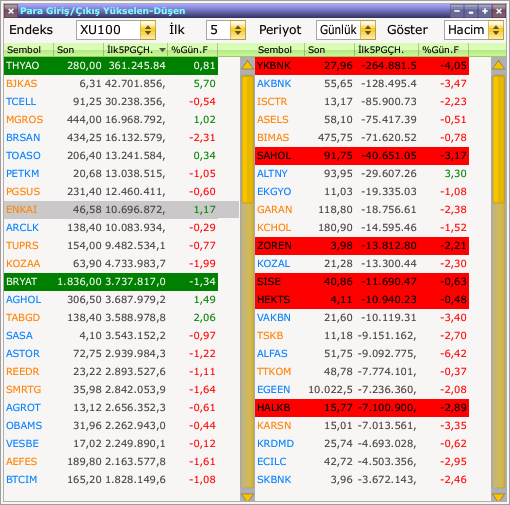Select the ARCLK symbol

point(22,228)
